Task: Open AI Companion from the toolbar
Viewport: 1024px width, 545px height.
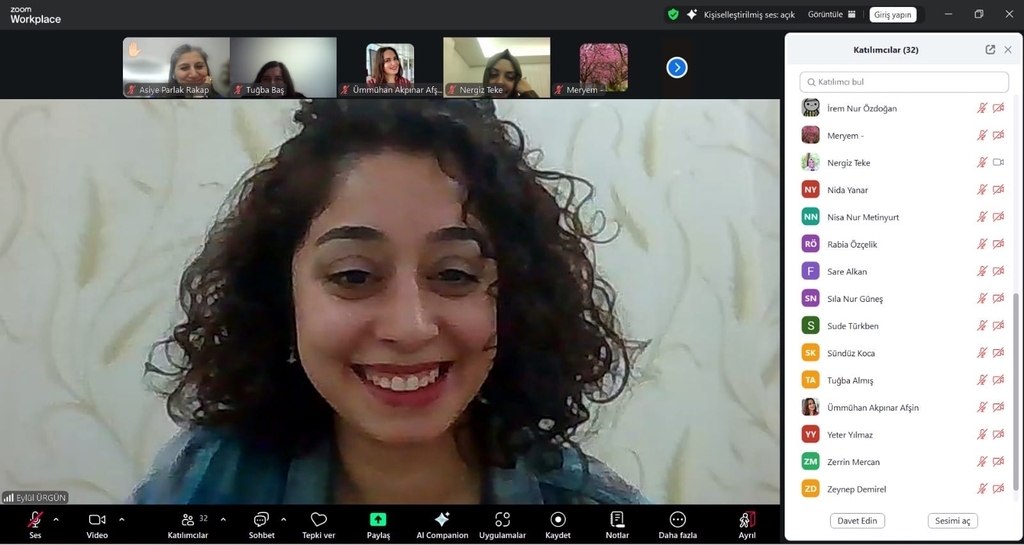Action: coord(442,520)
